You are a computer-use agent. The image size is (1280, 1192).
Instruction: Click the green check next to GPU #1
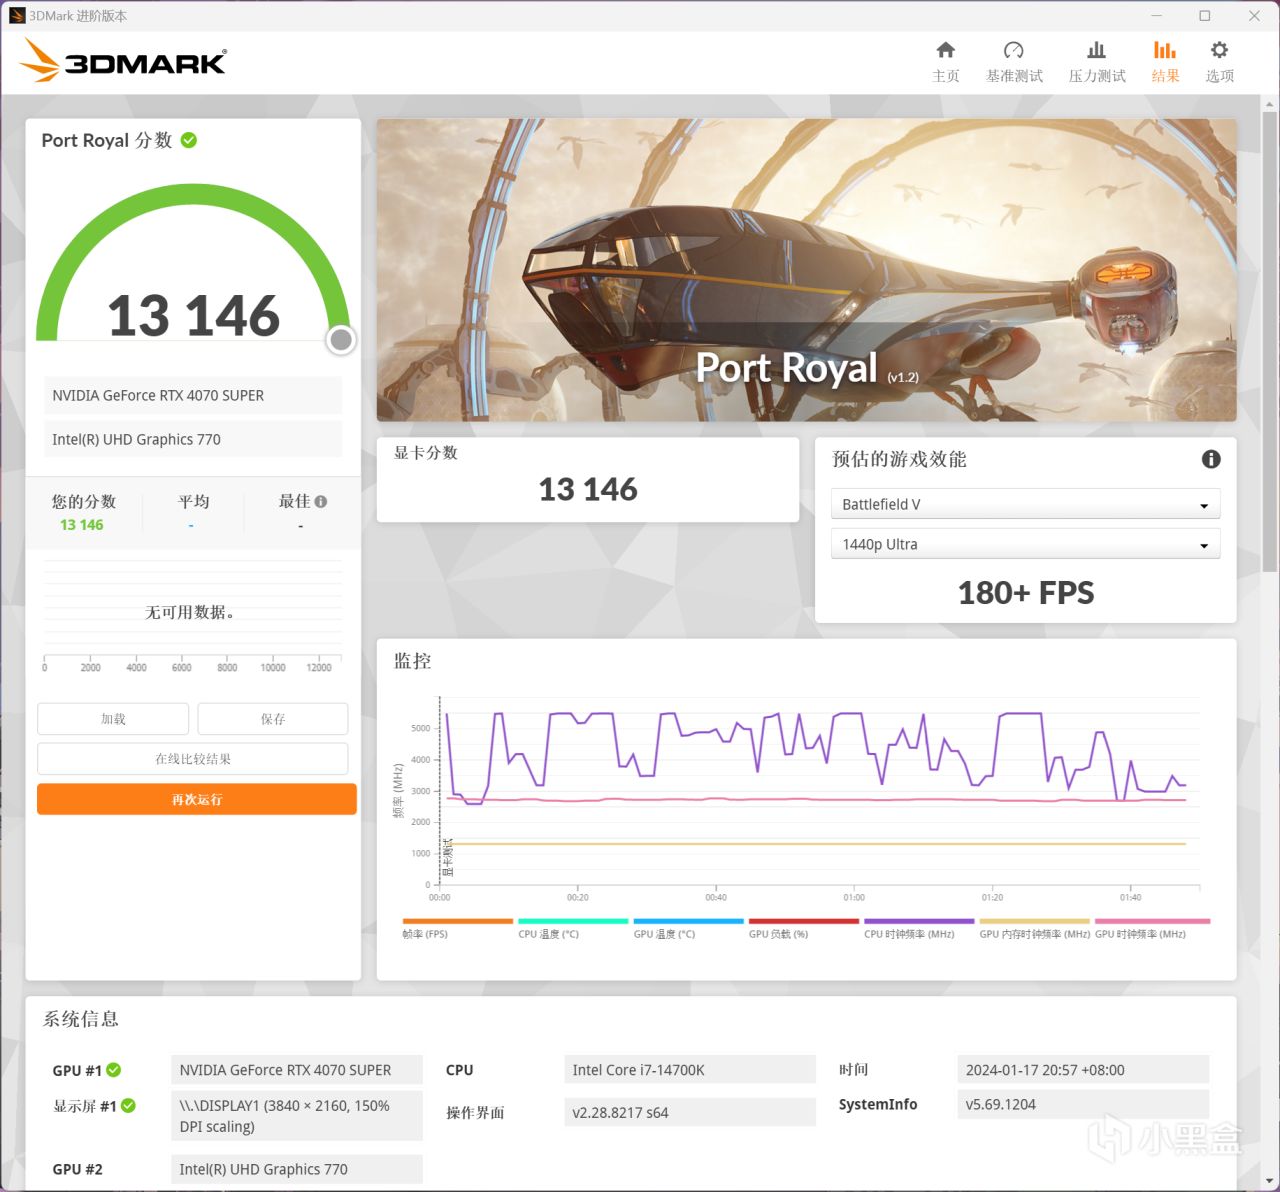[114, 1070]
